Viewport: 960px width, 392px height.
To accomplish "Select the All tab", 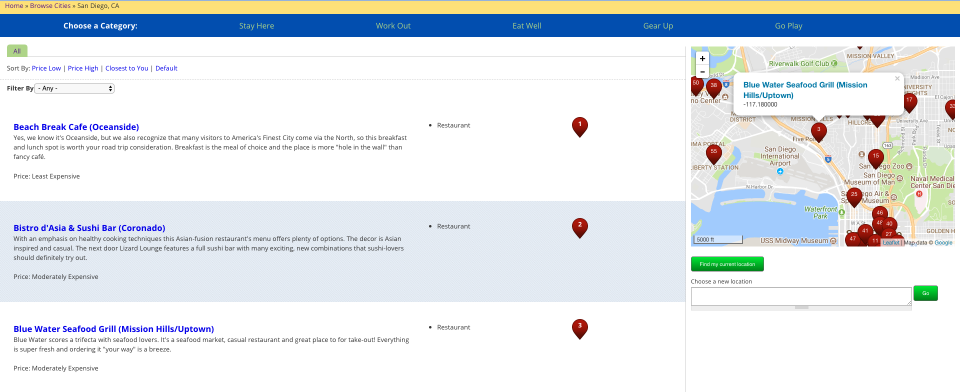I will (17, 51).
